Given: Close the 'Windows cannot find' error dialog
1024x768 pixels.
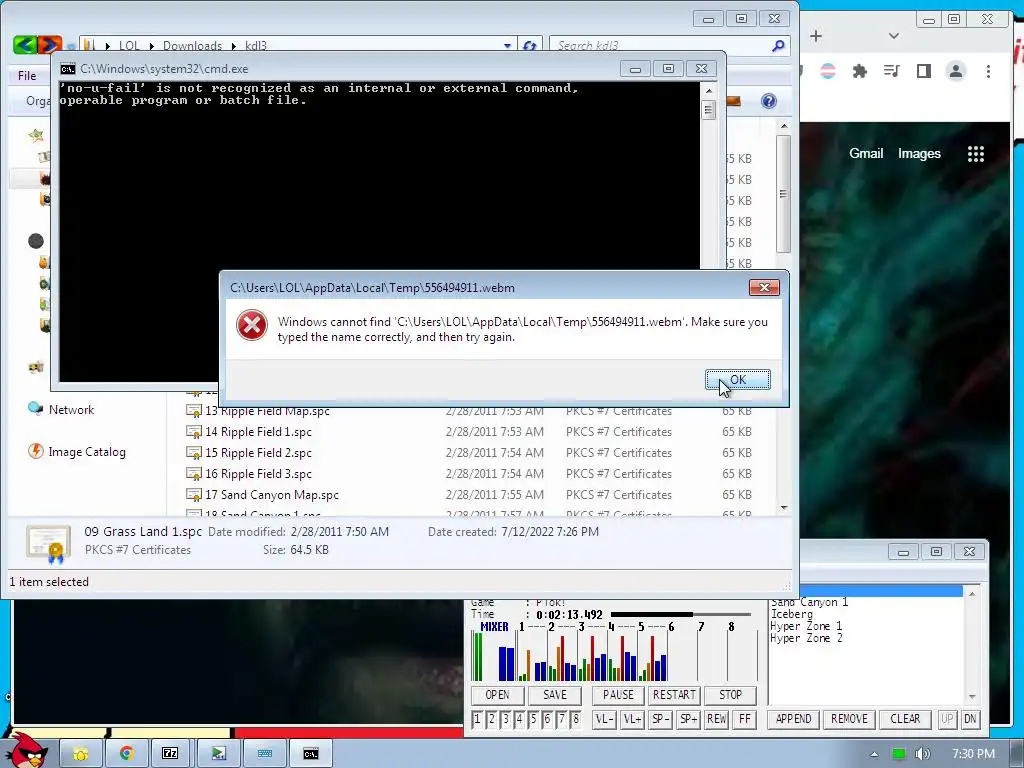Looking at the screenshot, I should click(763, 287).
